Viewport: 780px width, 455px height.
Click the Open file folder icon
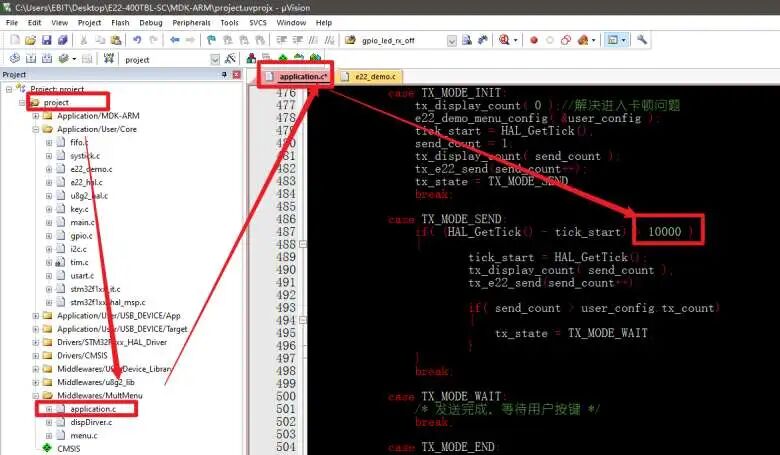[30, 41]
